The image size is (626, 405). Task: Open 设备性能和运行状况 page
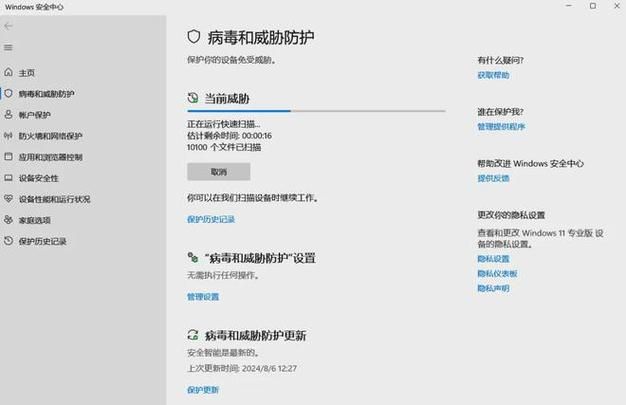pos(54,199)
